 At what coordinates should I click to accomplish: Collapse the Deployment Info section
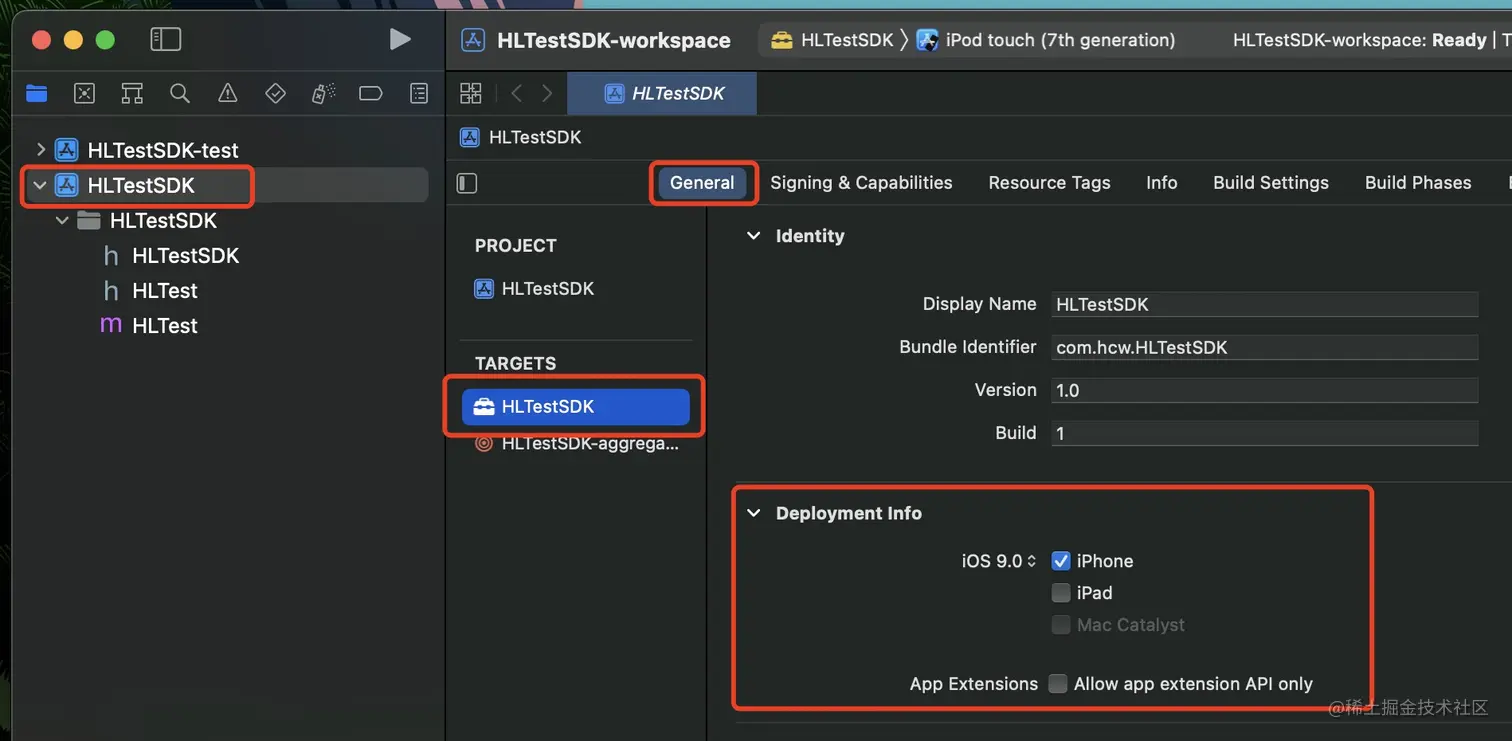pos(753,513)
